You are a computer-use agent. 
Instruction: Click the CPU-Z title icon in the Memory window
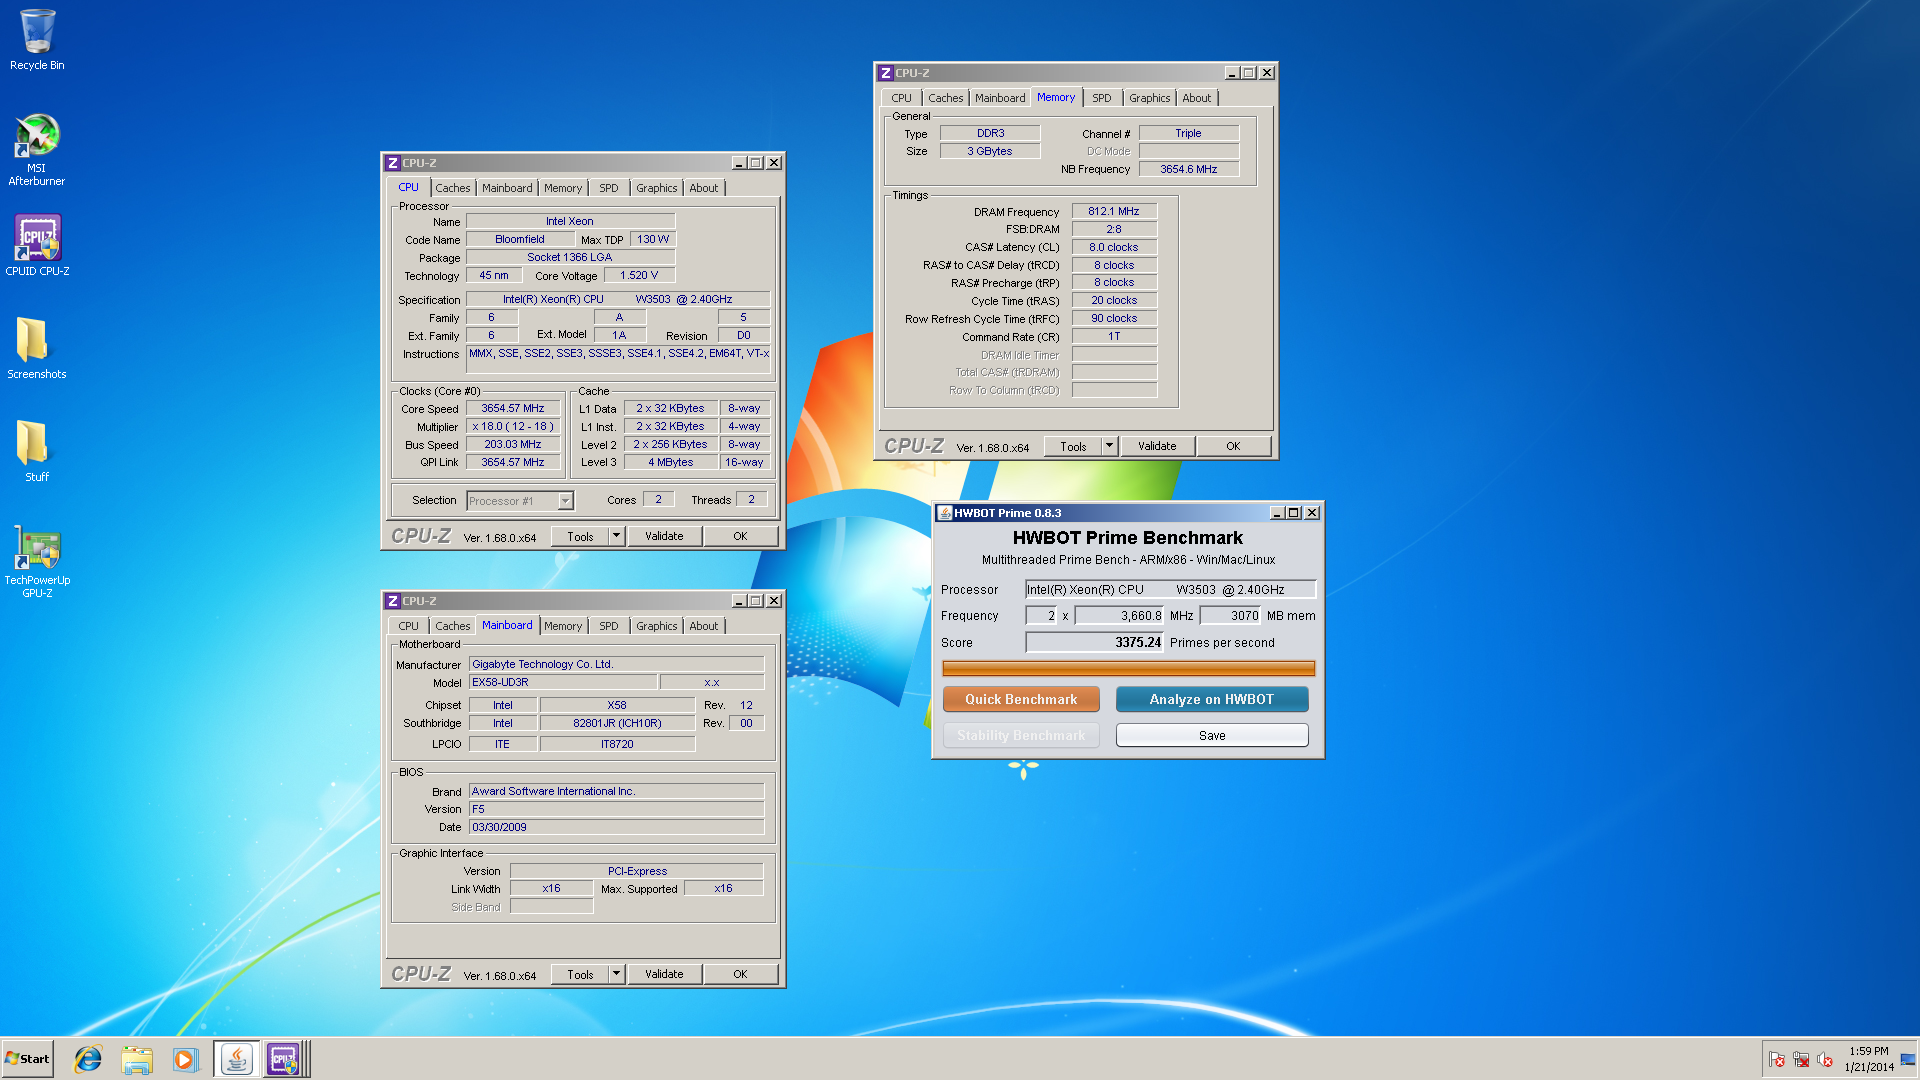[885, 73]
